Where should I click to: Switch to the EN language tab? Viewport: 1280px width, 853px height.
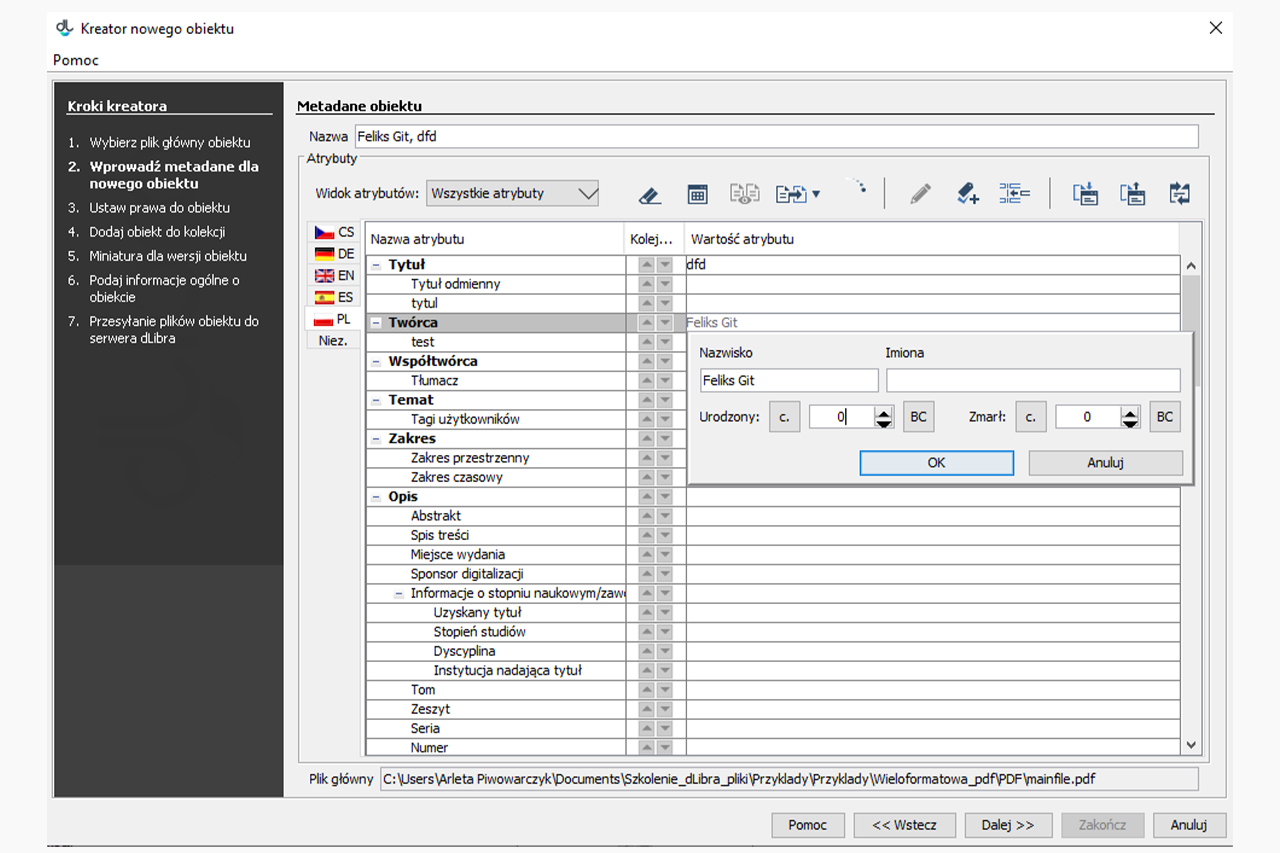point(334,276)
